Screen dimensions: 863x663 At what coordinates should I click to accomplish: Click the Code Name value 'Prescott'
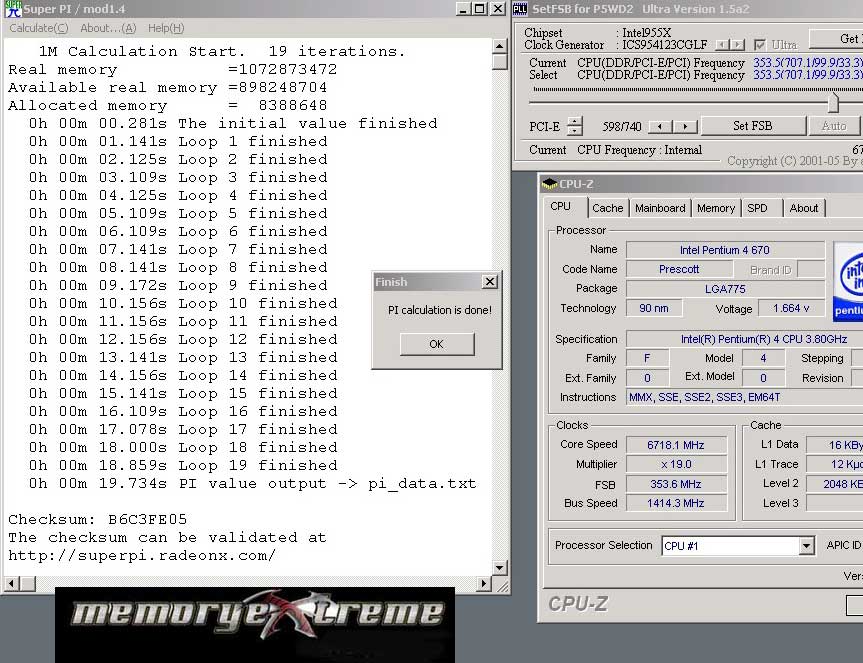[679, 269]
